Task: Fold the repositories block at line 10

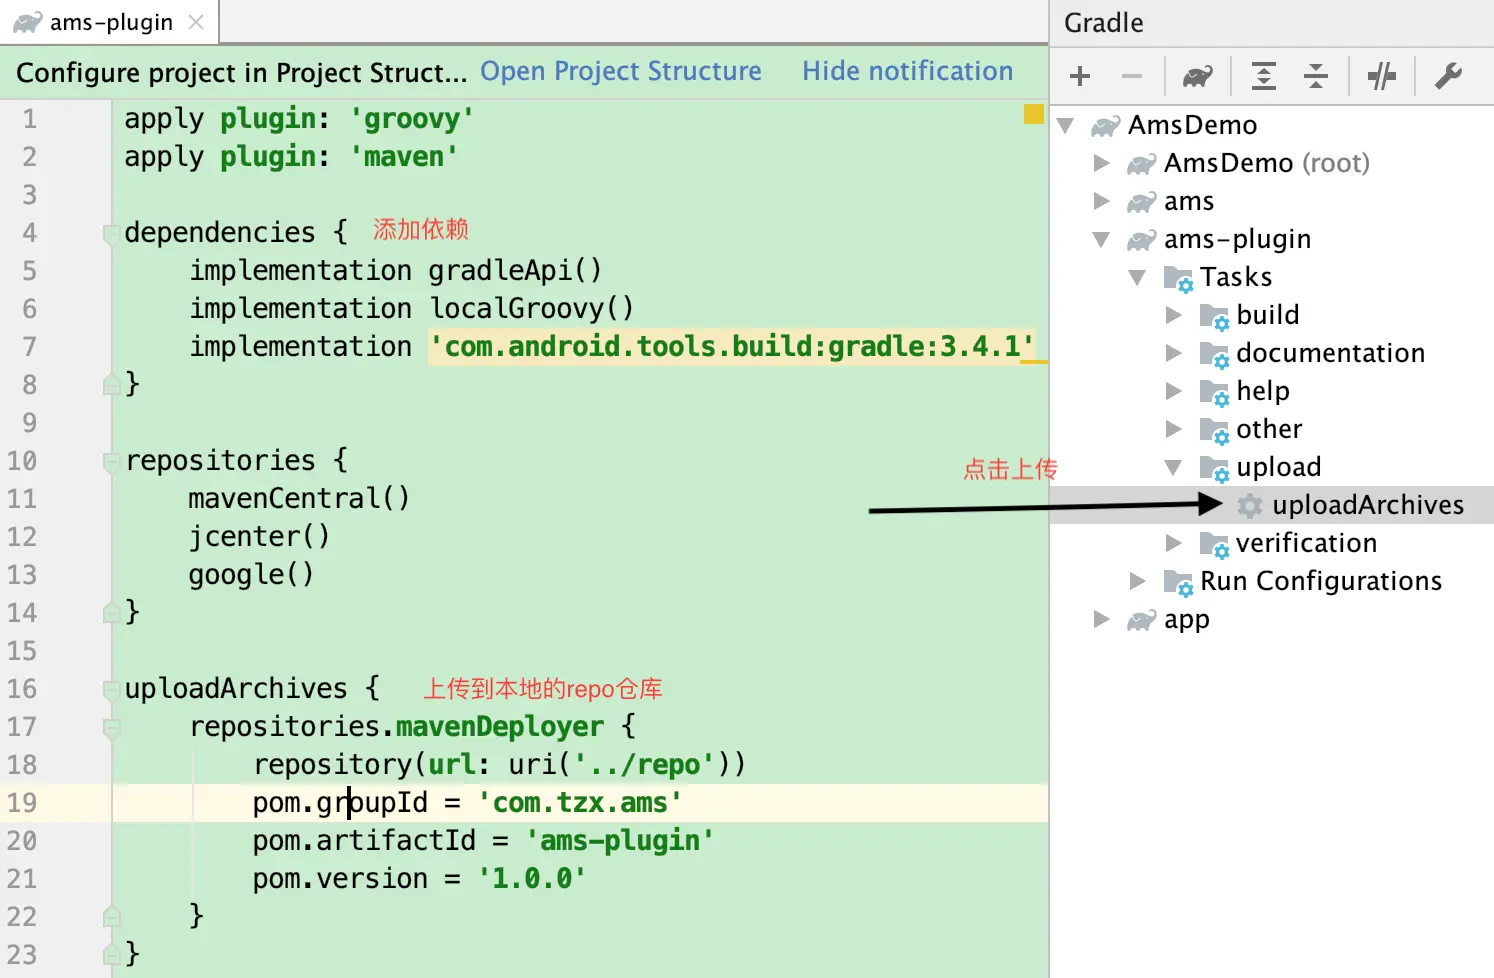Action: pyautogui.click(x=111, y=462)
